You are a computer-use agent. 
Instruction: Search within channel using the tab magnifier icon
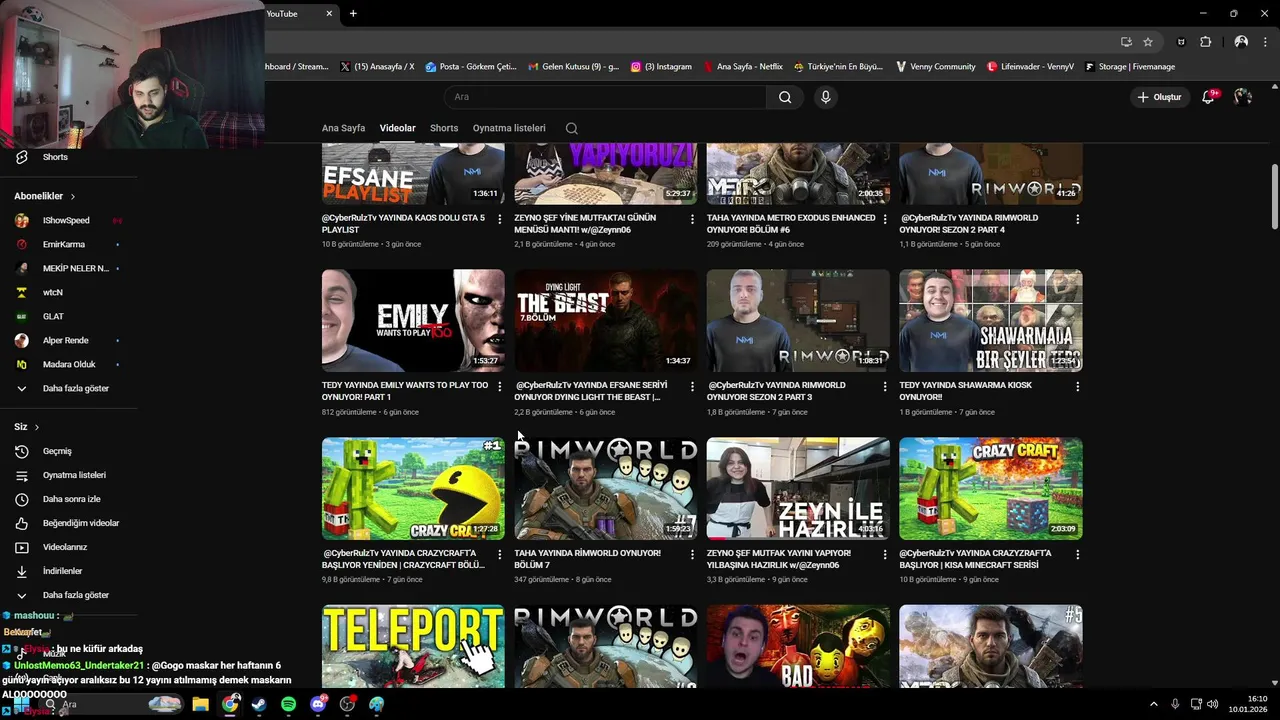pos(571,128)
